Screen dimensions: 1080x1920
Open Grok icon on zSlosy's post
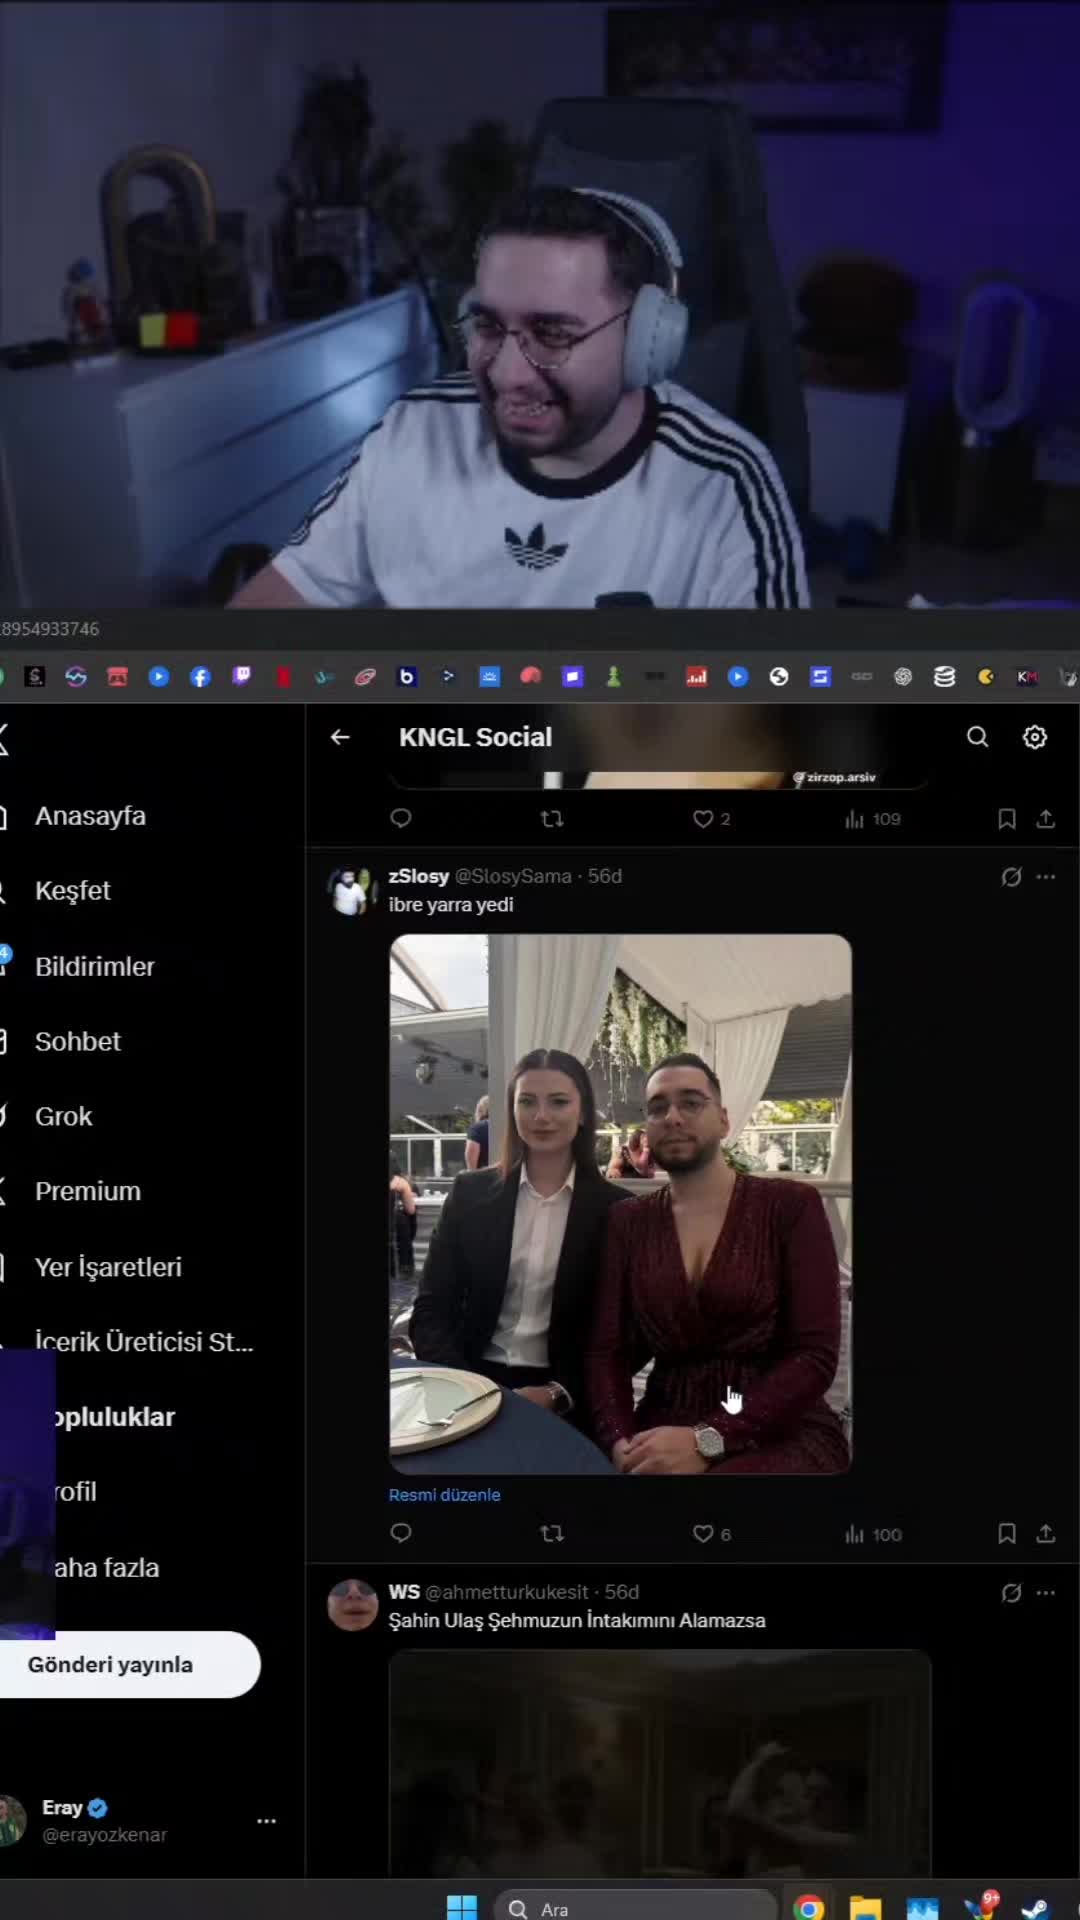pos(1011,877)
